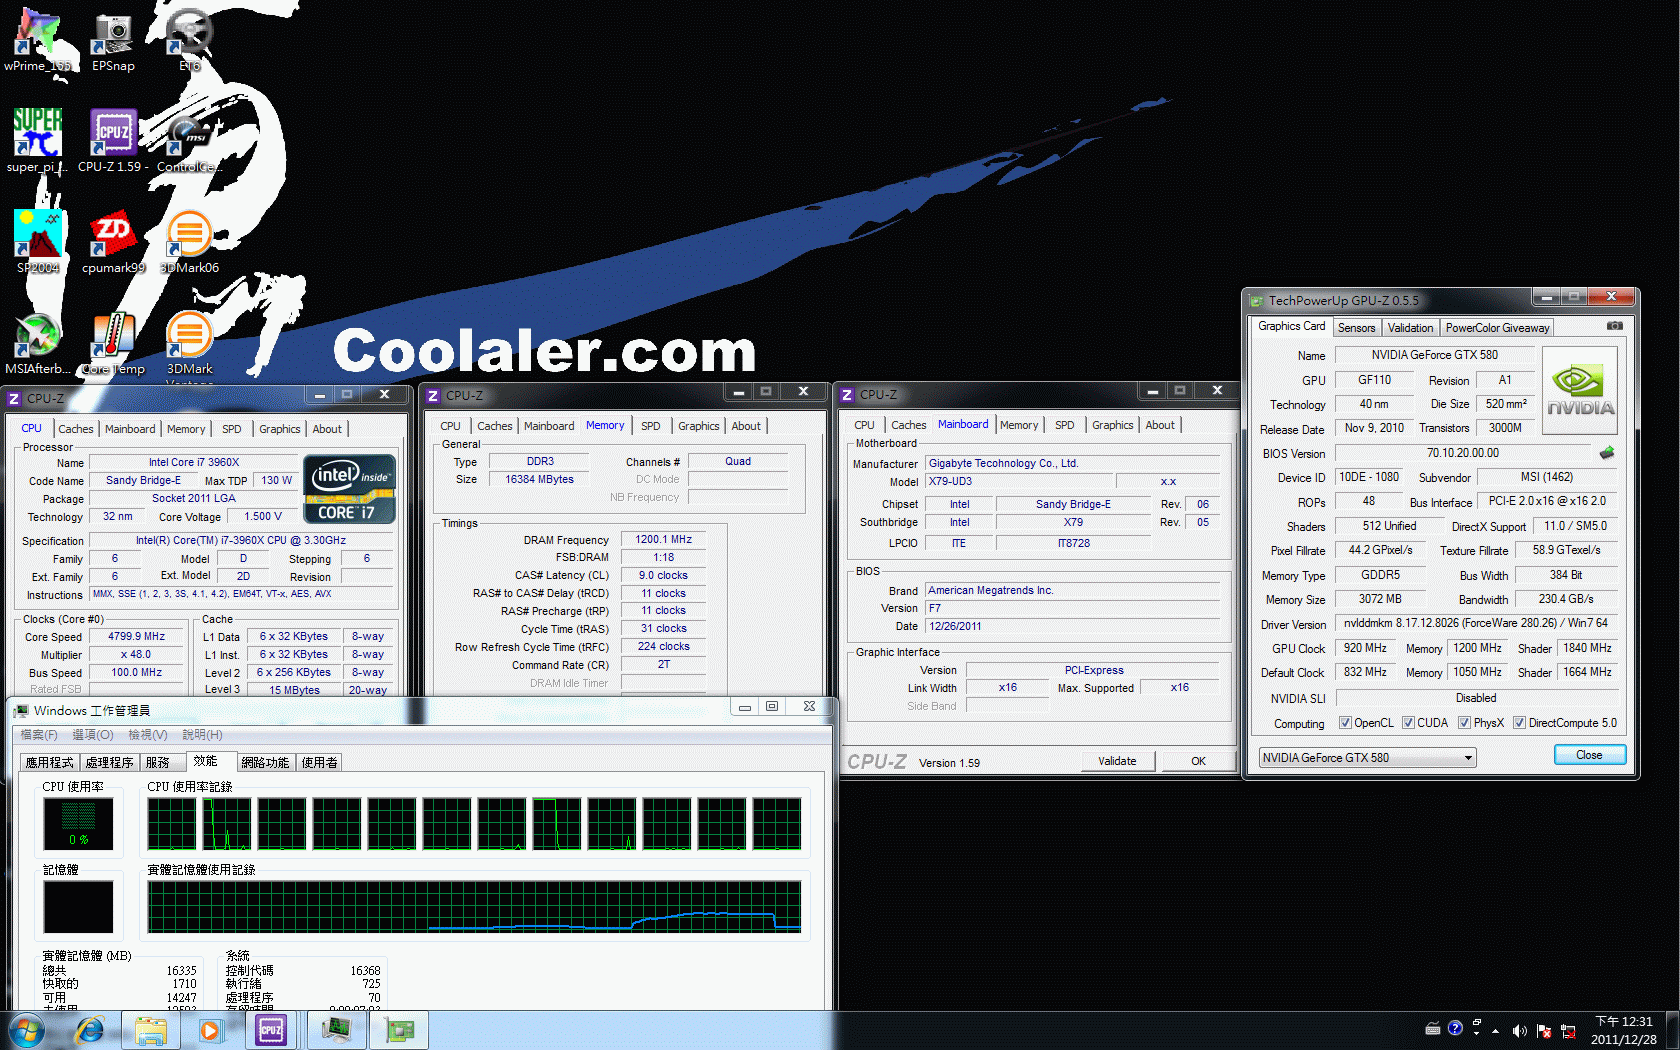Click the physical memory usage history graph
Screen dimensions: 1680x1050
pyautogui.click(x=474, y=907)
